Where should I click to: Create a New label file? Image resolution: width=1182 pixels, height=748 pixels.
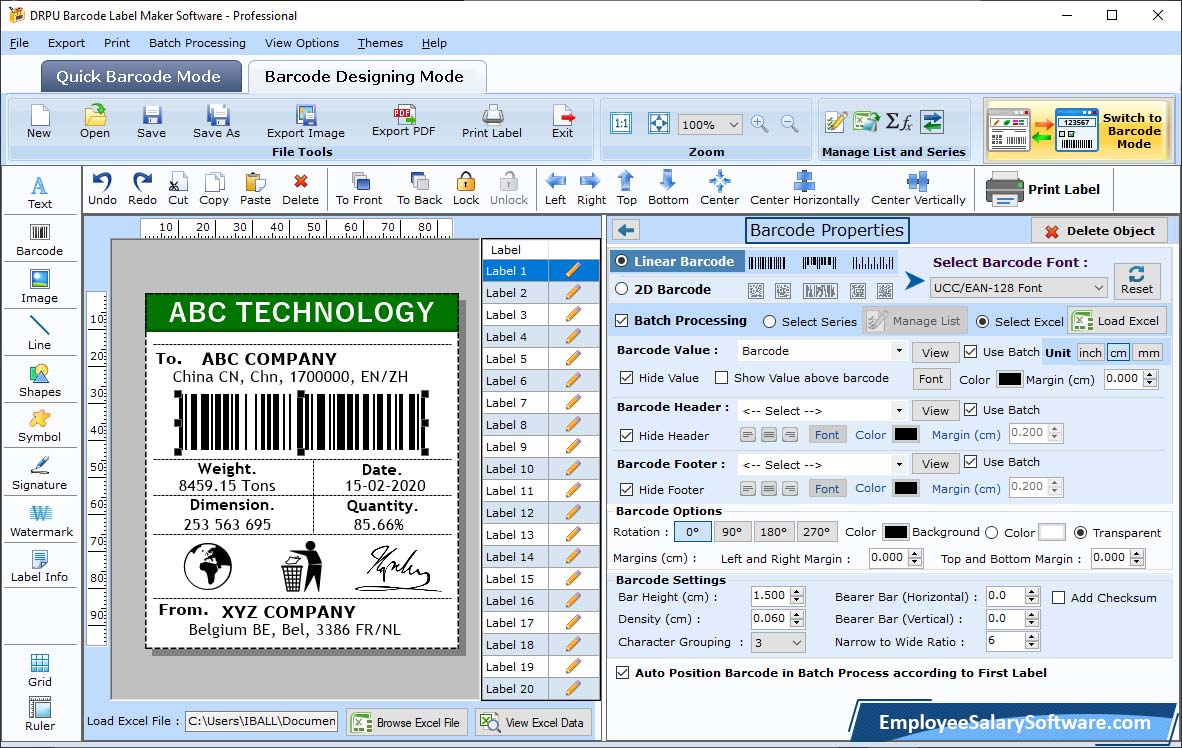click(39, 121)
